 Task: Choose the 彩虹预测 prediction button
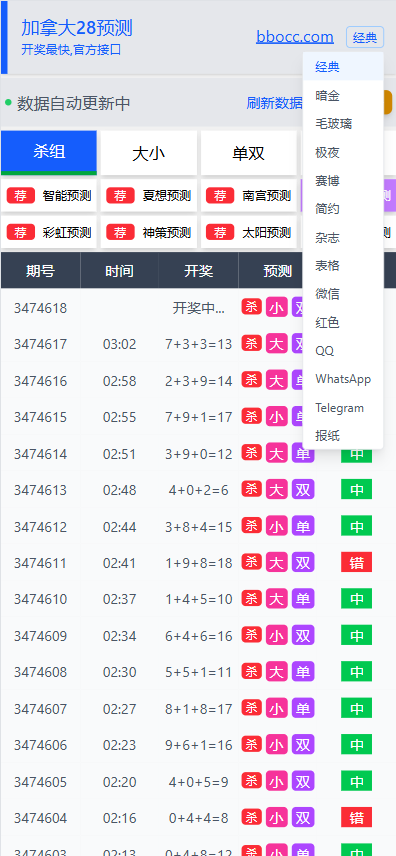click(49, 233)
